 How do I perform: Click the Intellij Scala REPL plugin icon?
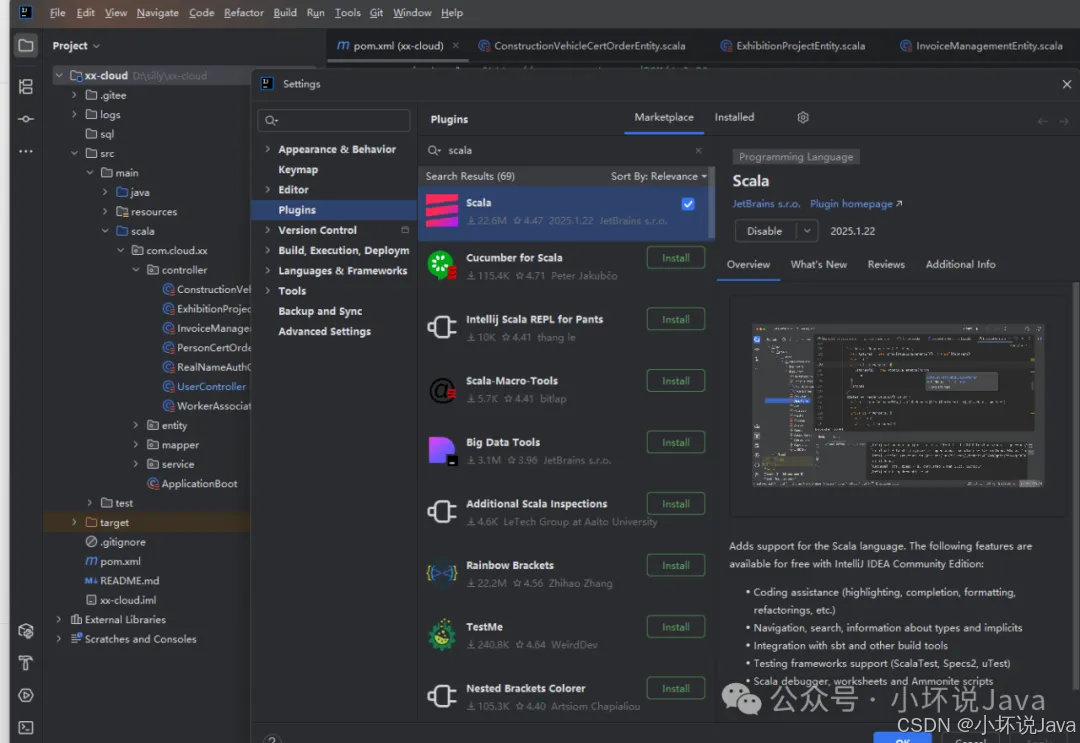tap(442, 327)
